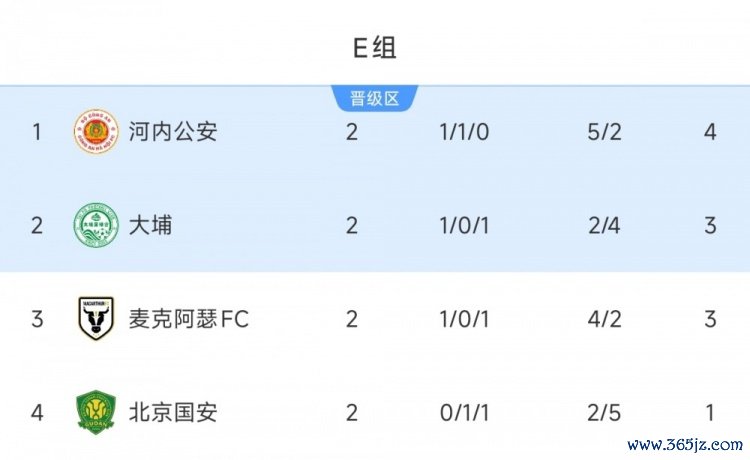This screenshot has height=460, width=750.
Task: Select the 北京国安 team name
Action: (x=172, y=412)
